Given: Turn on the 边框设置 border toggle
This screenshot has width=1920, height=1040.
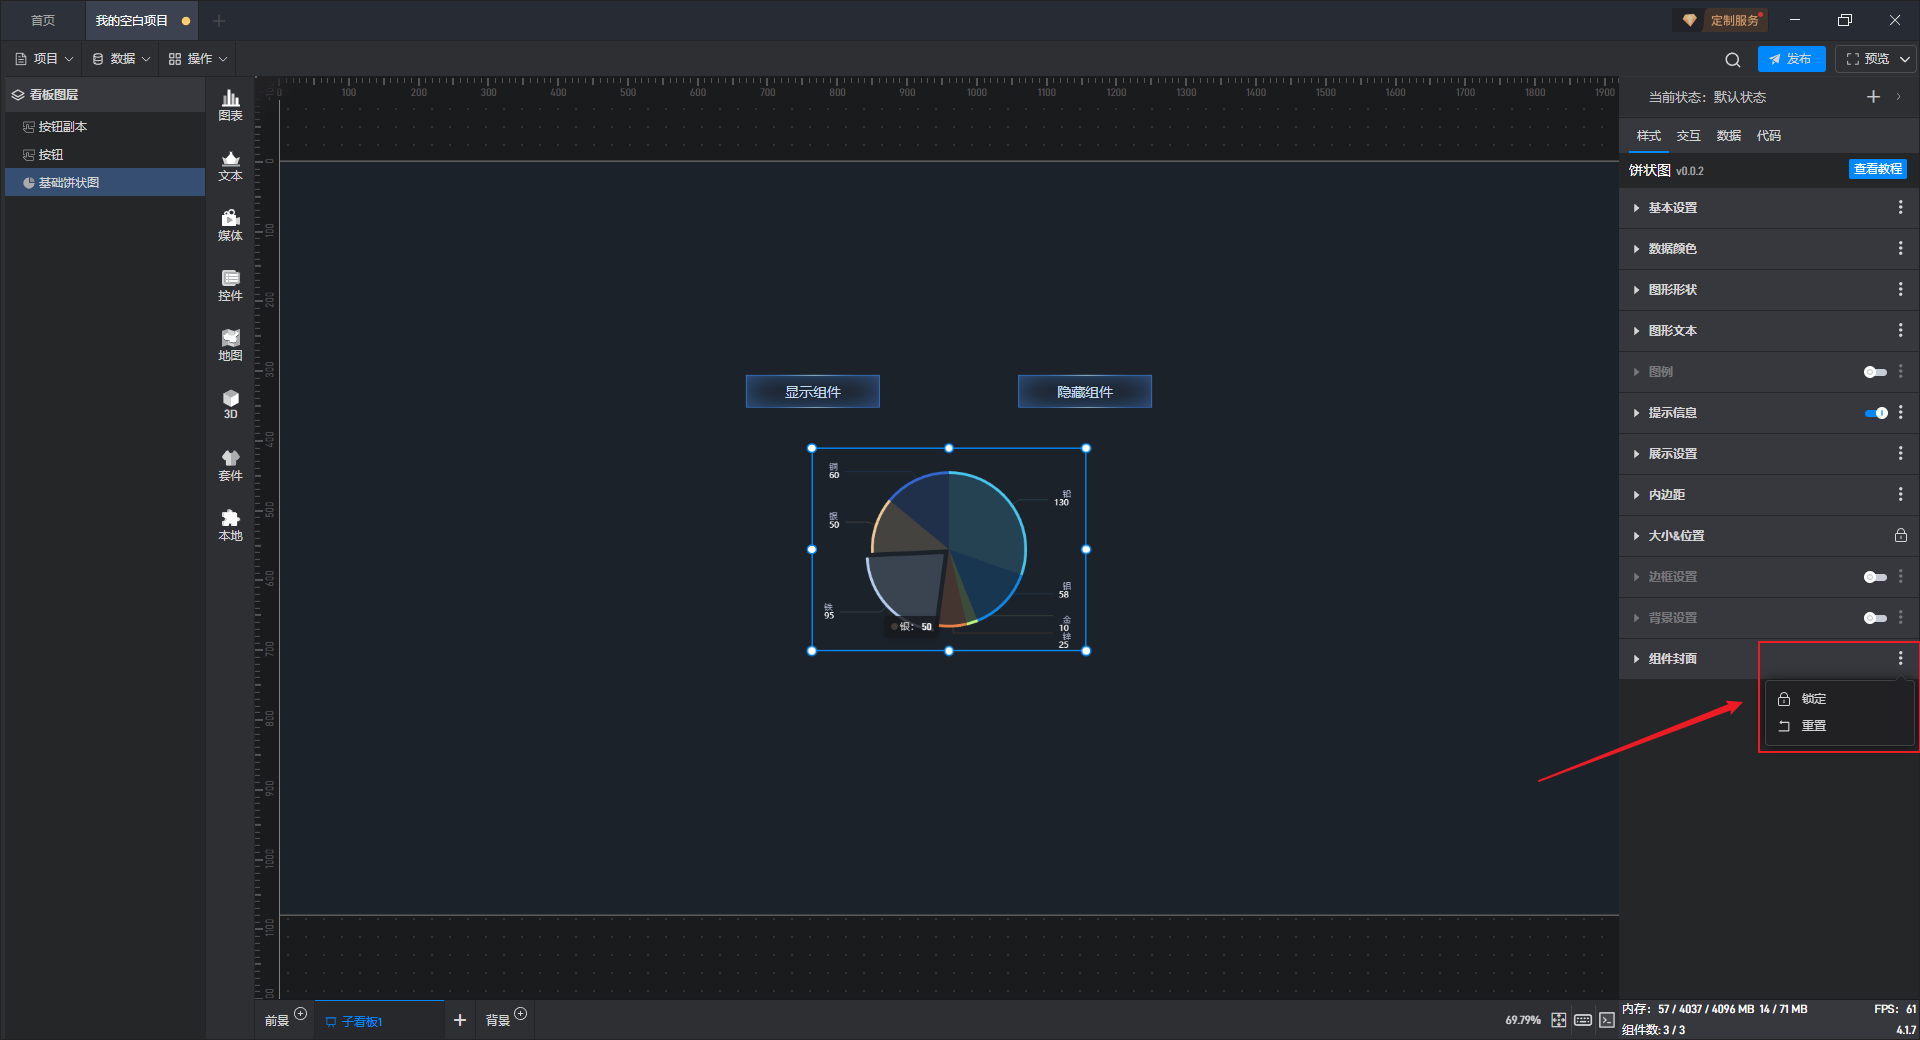Looking at the screenshot, I should [1875, 577].
